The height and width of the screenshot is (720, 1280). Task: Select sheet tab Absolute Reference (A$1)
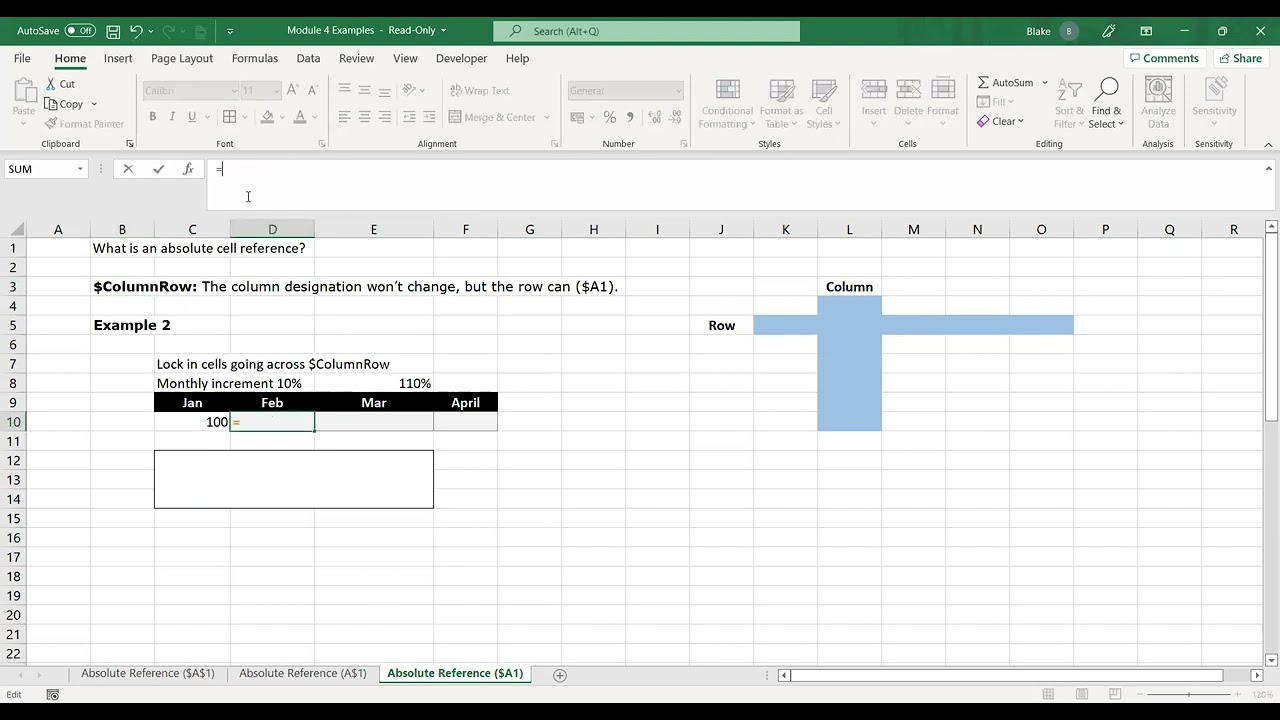(x=303, y=674)
